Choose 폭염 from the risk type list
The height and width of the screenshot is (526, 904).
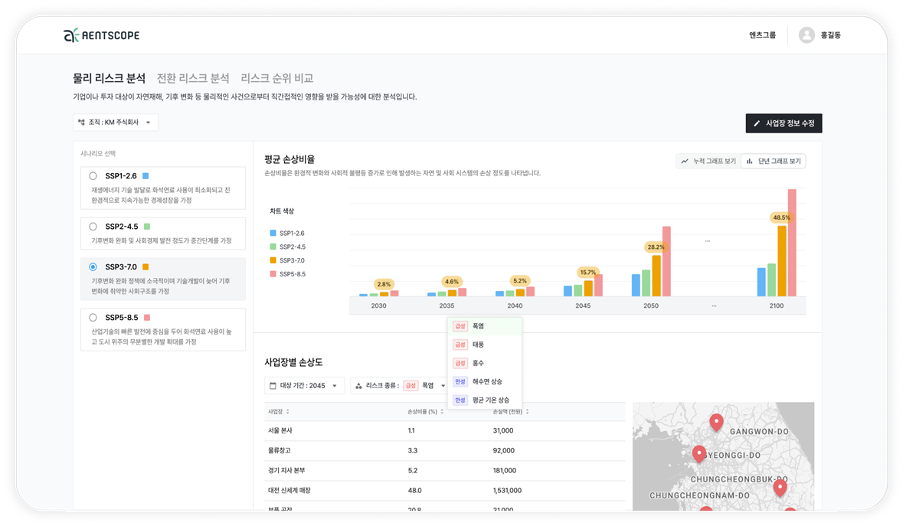click(485, 326)
